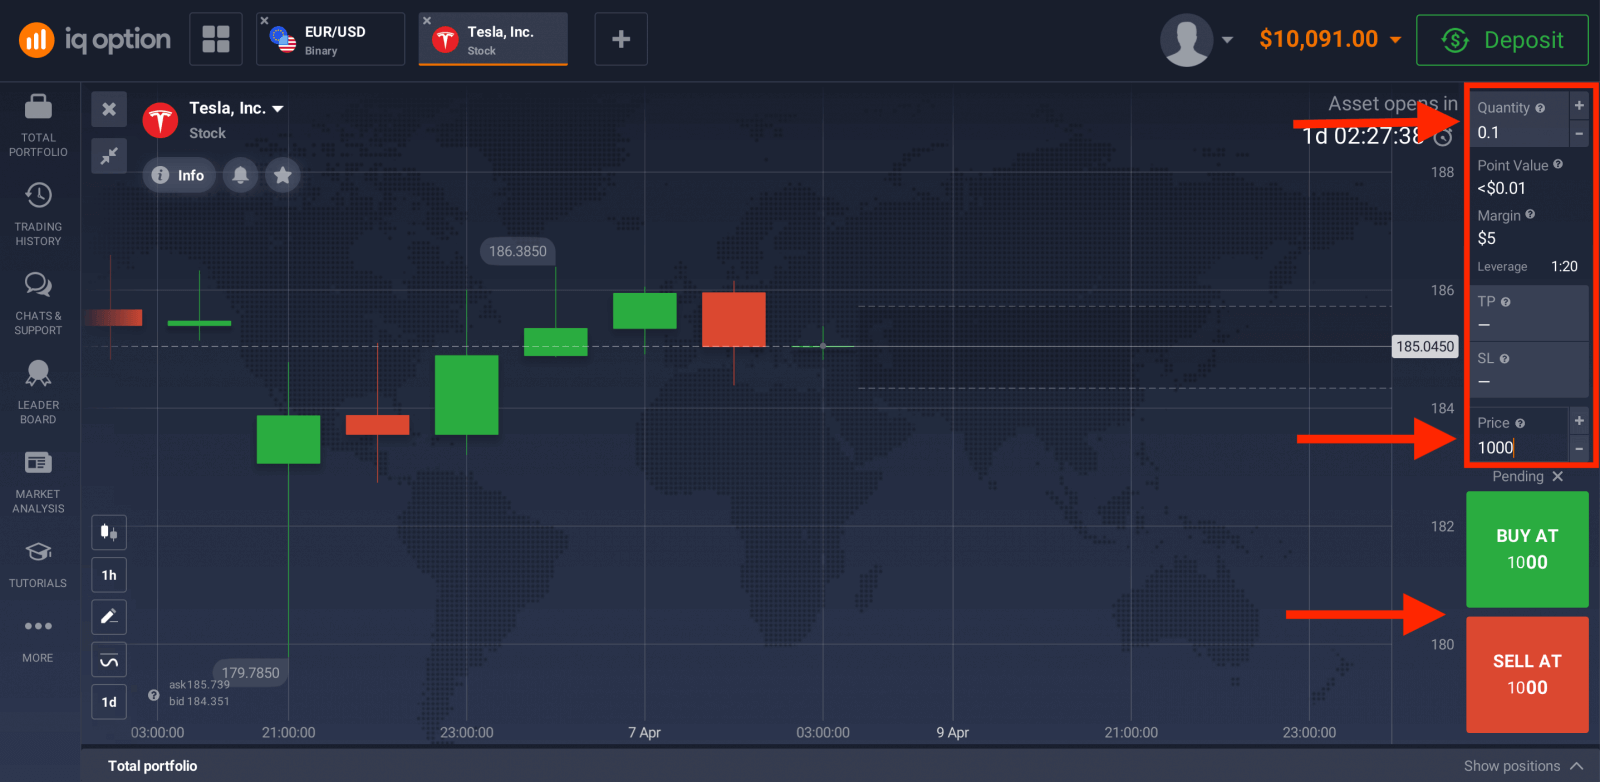Click the 185.0450 current price label
Viewport: 1600px width, 782px height.
[x=1425, y=346]
